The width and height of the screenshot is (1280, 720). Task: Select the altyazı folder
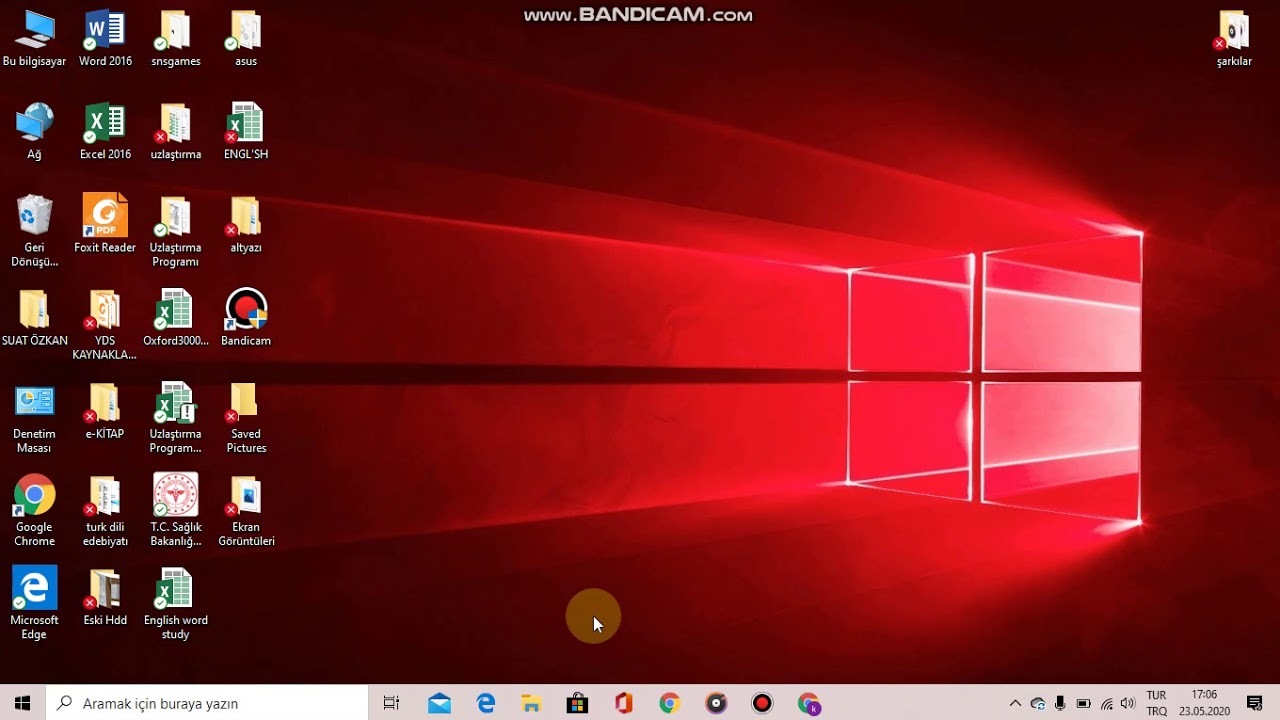[246, 225]
